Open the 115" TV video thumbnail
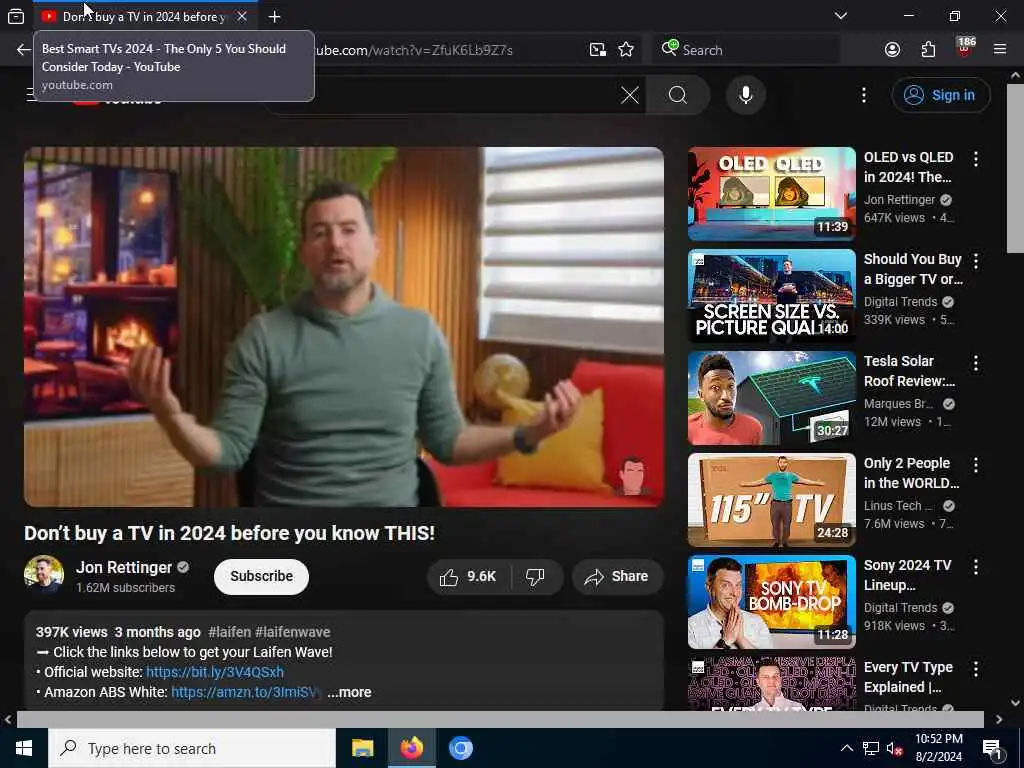 (x=771, y=500)
